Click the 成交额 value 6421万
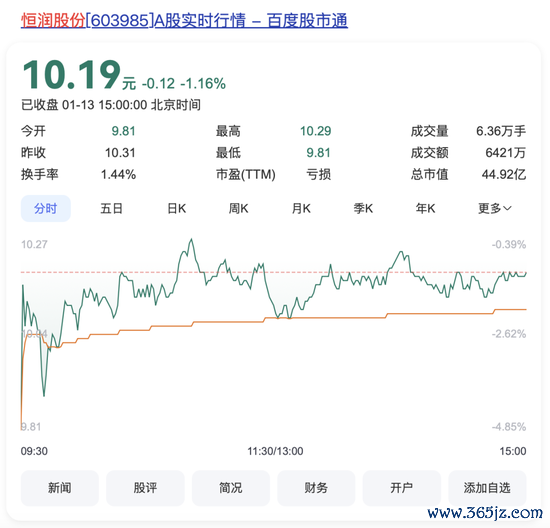 (505, 153)
